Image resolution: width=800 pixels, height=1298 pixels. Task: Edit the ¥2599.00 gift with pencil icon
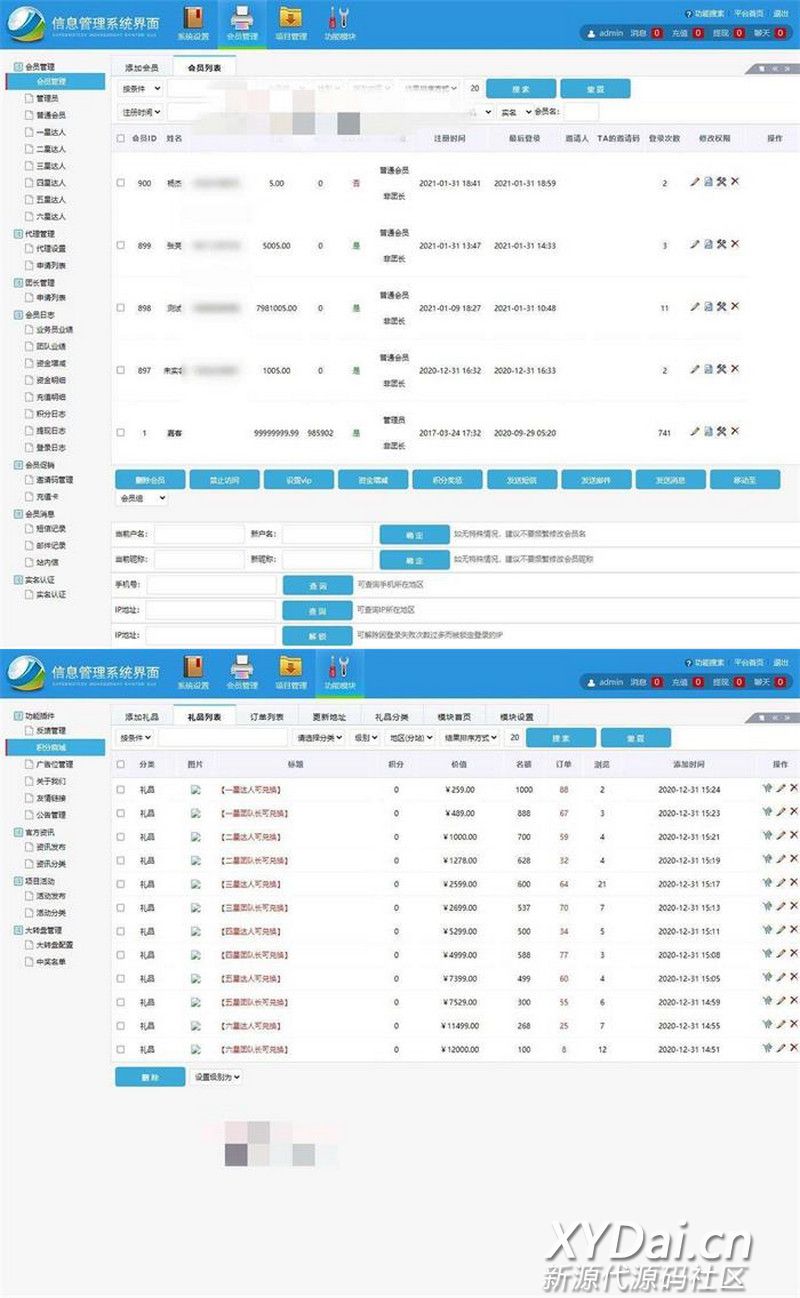coord(781,883)
